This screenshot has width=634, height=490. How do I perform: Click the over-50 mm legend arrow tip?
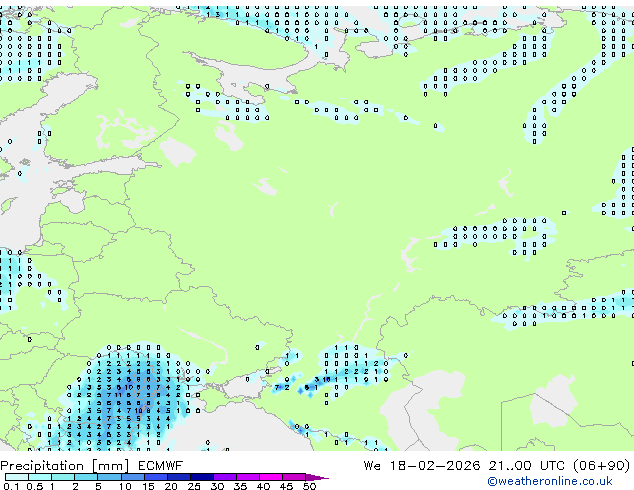(317, 478)
